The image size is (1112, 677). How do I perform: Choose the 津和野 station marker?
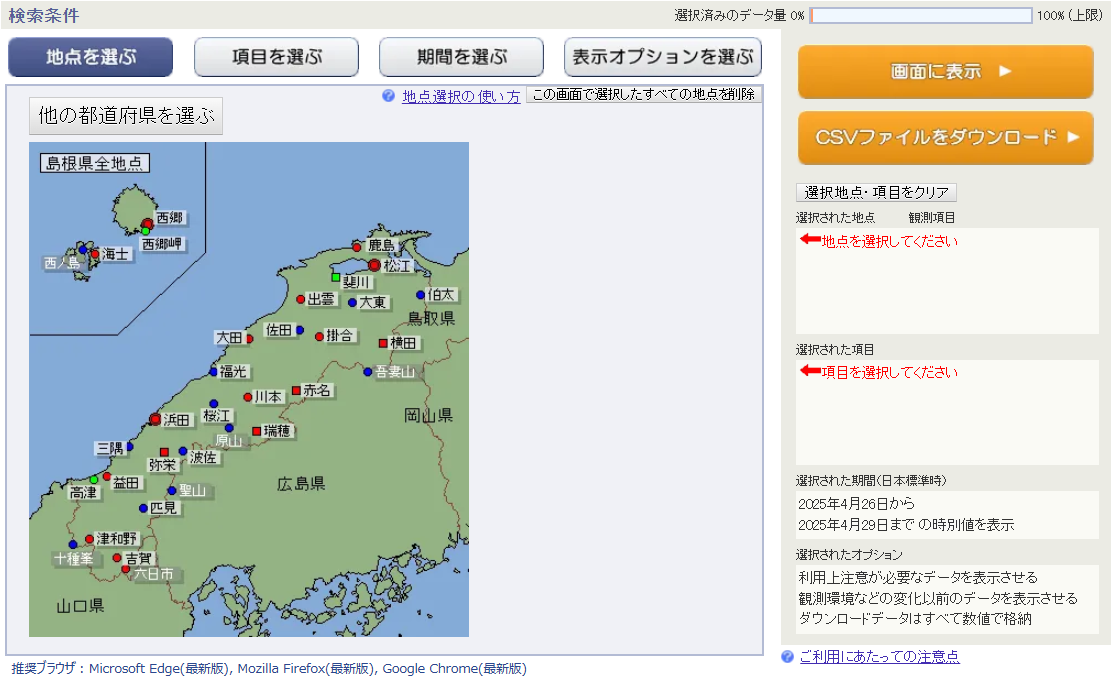pos(89,539)
